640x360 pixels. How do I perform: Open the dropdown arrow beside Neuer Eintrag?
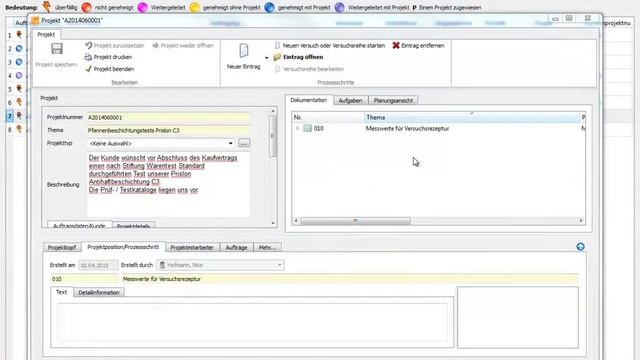[x=267, y=58]
